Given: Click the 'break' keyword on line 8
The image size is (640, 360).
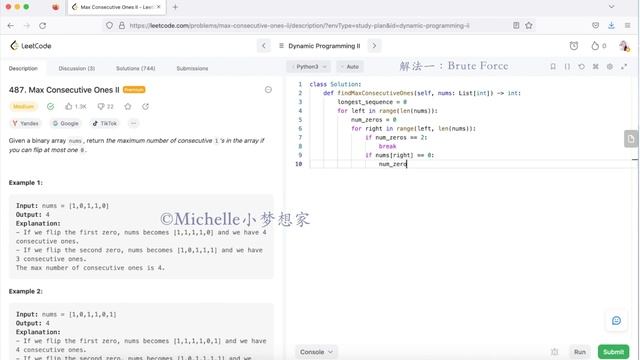Looking at the screenshot, I should [x=387, y=146].
